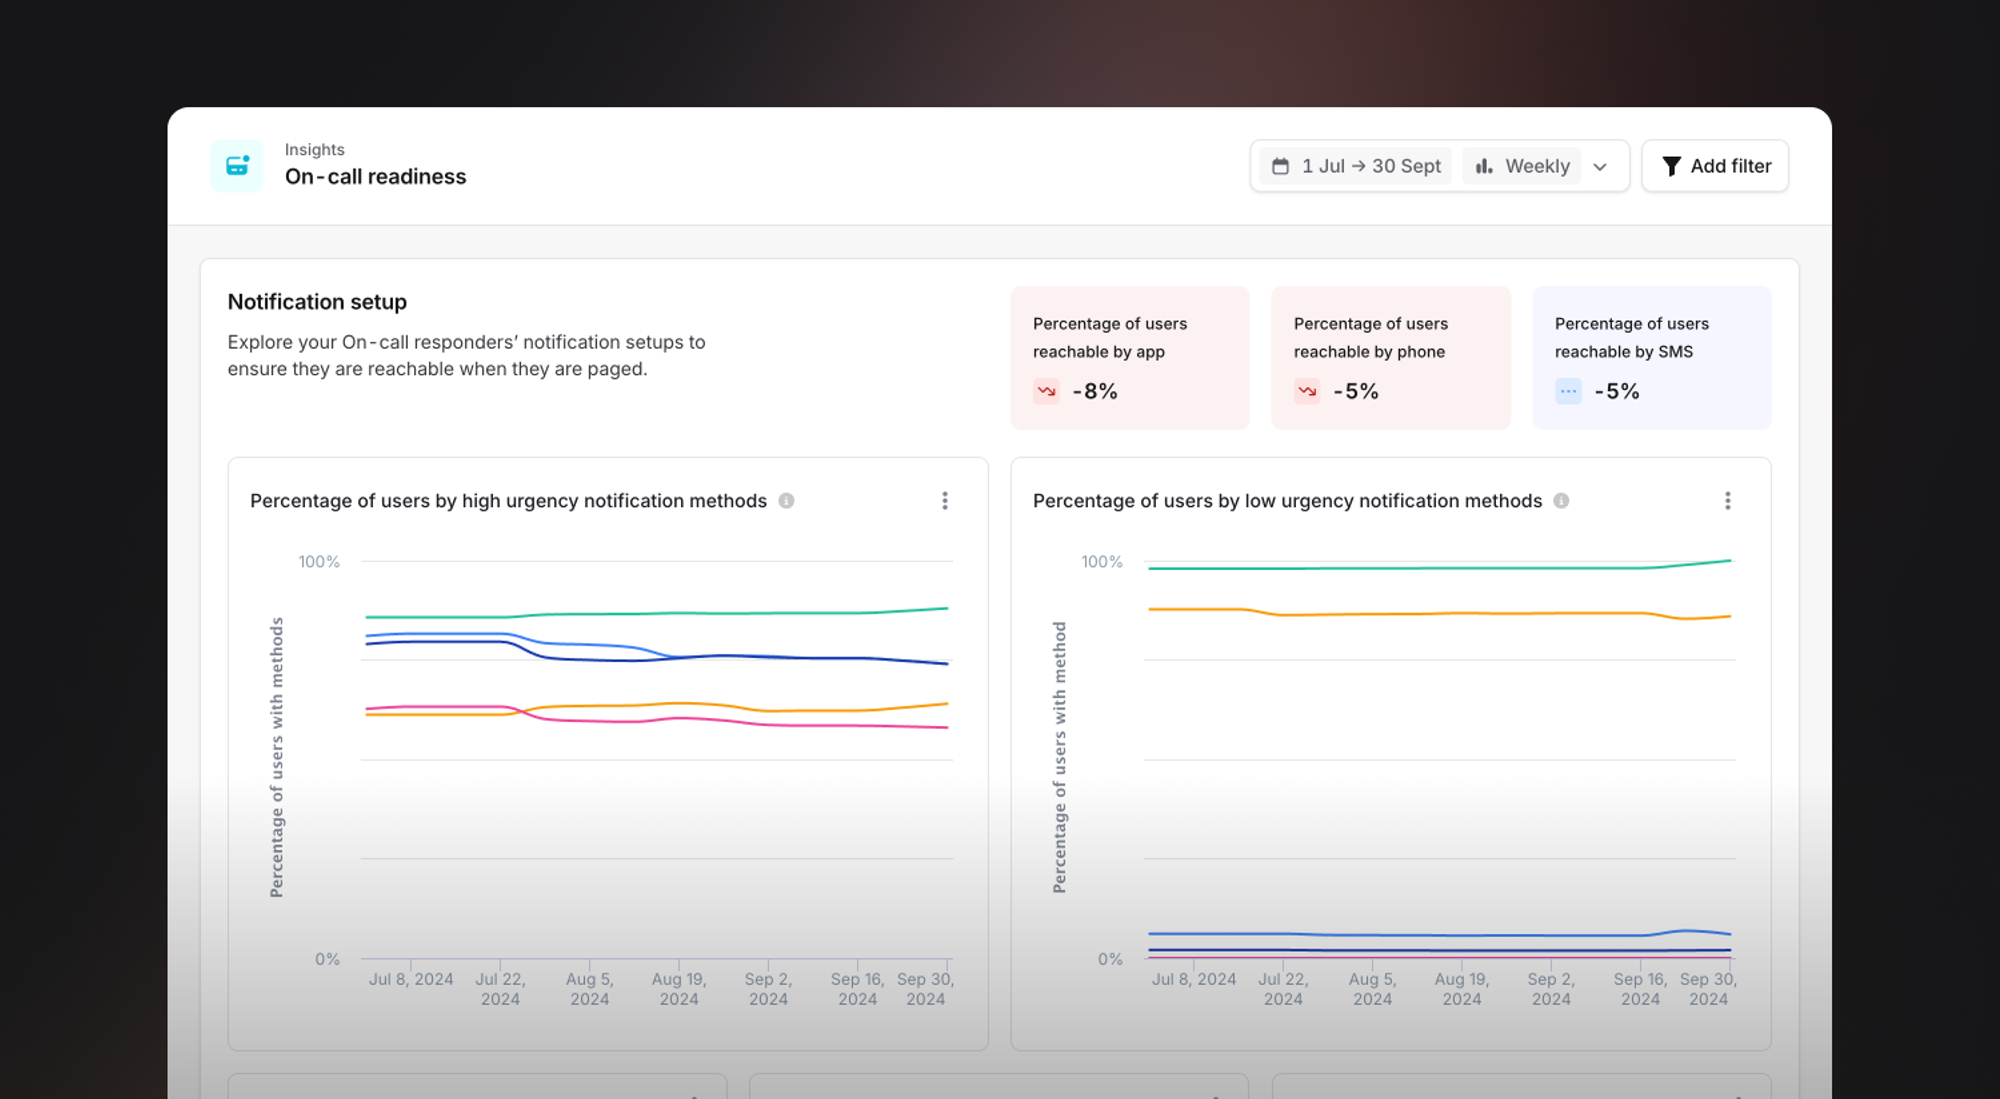The height and width of the screenshot is (1099, 2000).
Task: Select the reachable by SMS stat card
Action: coord(1651,357)
